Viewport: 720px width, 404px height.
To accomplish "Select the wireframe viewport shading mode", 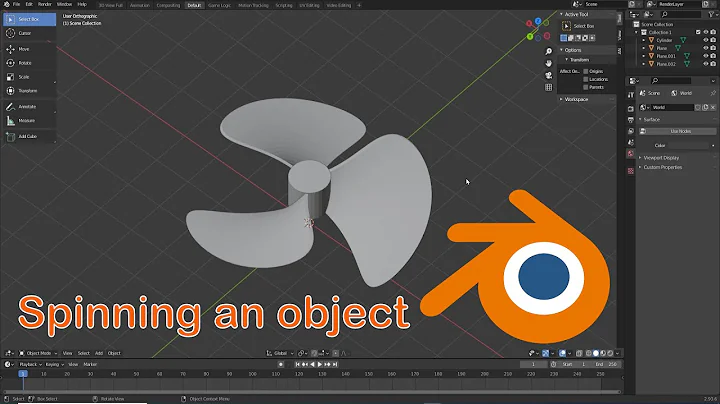I will point(588,353).
